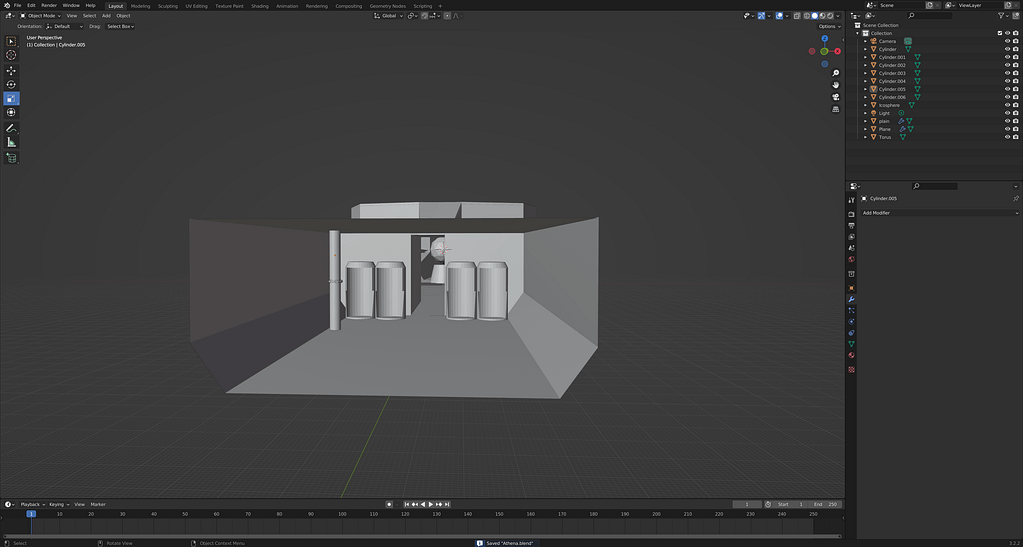The width and height of the screenshot is (1023, 547).
Task: Switch to the Sculpting workspace tab
Action: click(168, 6)
